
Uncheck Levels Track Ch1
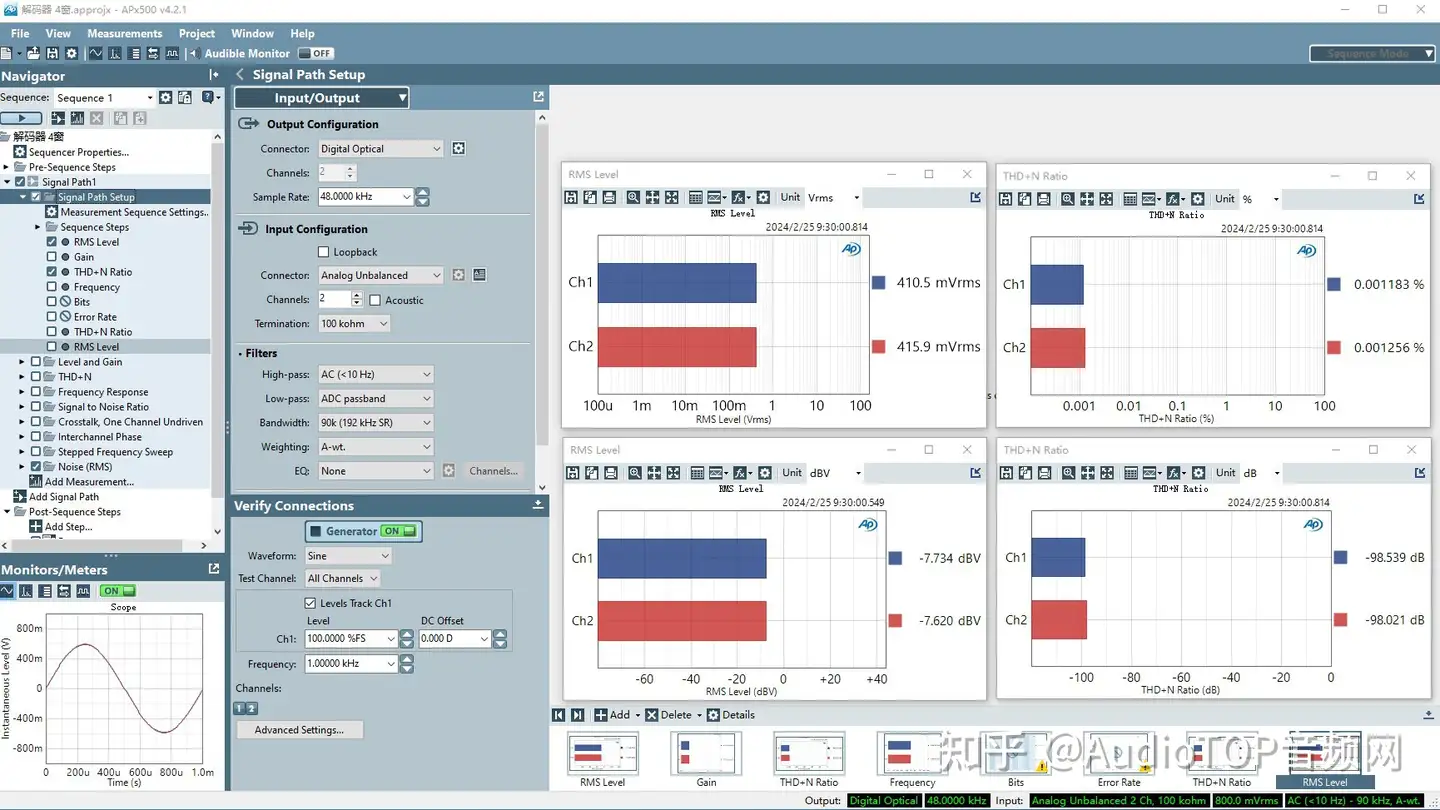[x=310, y=603]
